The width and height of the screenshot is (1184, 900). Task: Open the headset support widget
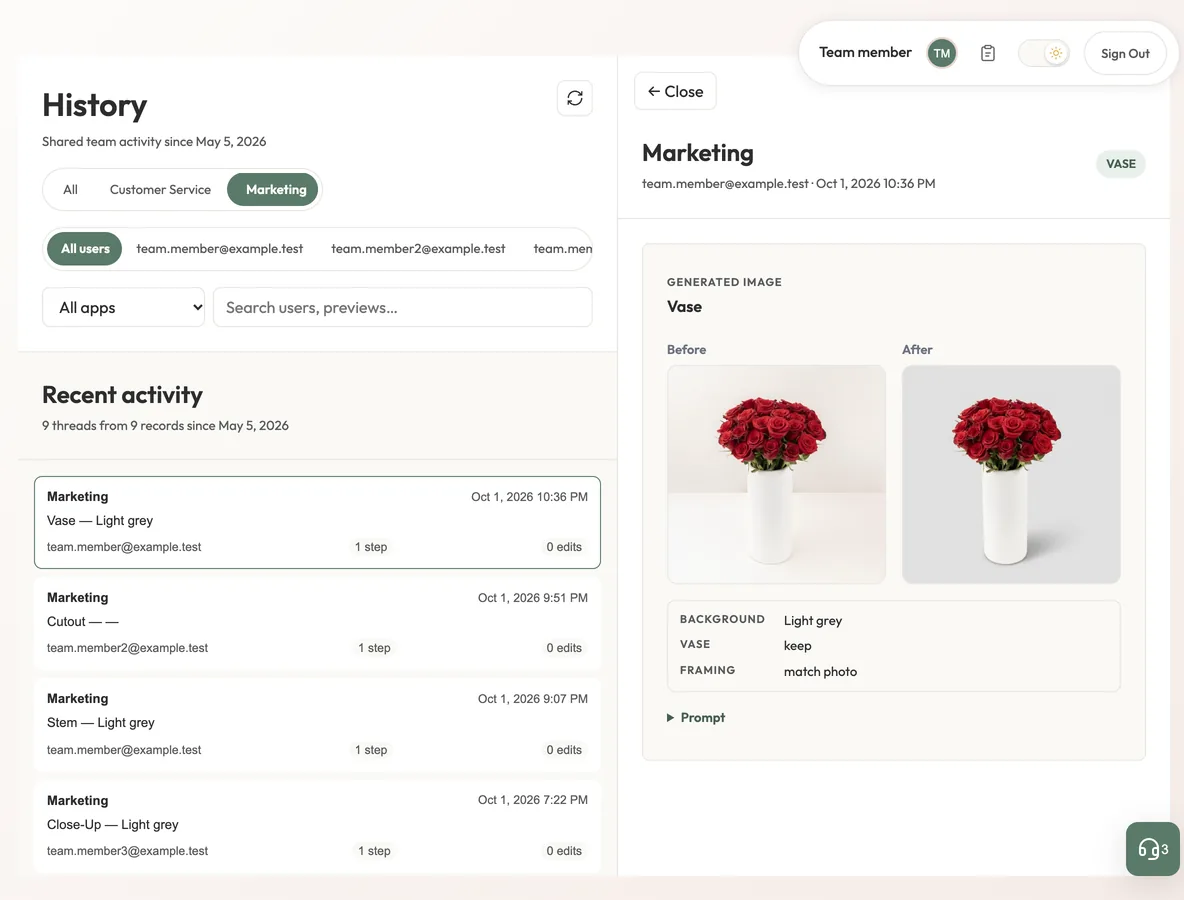(1152, 849)
